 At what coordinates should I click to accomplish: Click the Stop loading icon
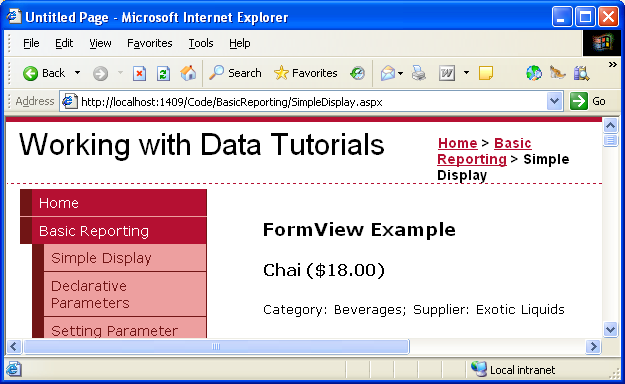[139, 73]
